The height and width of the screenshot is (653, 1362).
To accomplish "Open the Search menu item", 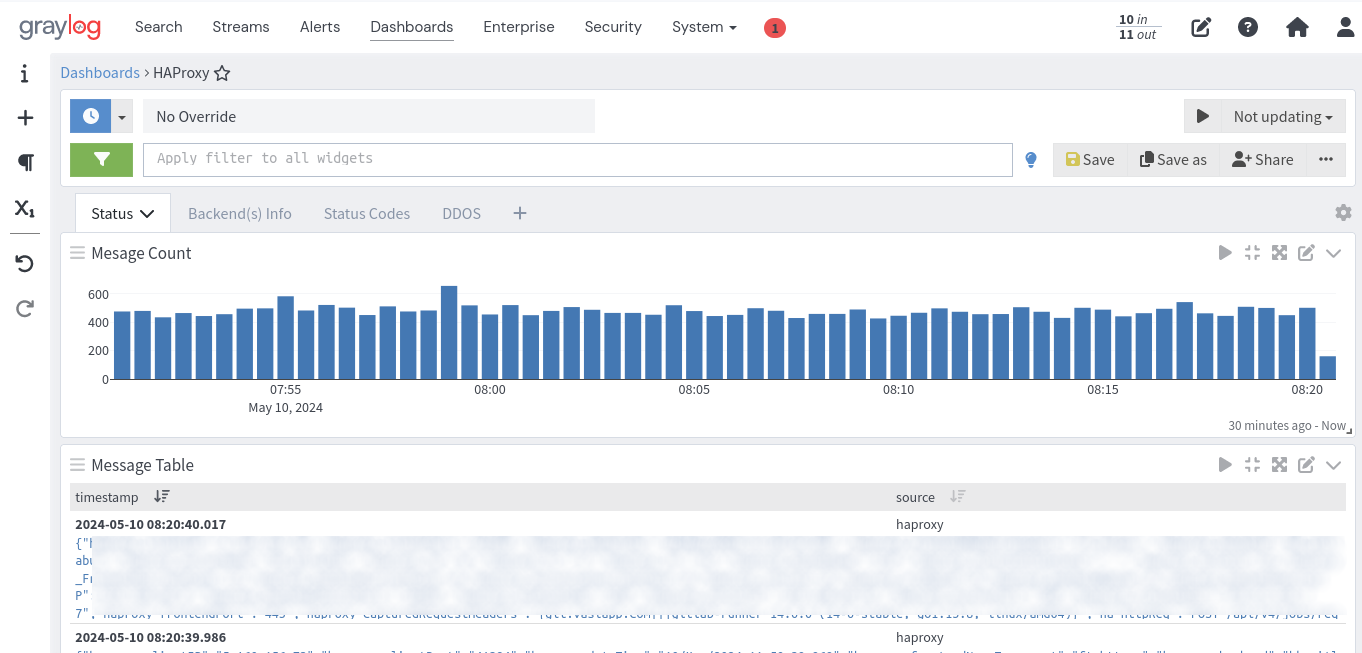I will (158, 27).
